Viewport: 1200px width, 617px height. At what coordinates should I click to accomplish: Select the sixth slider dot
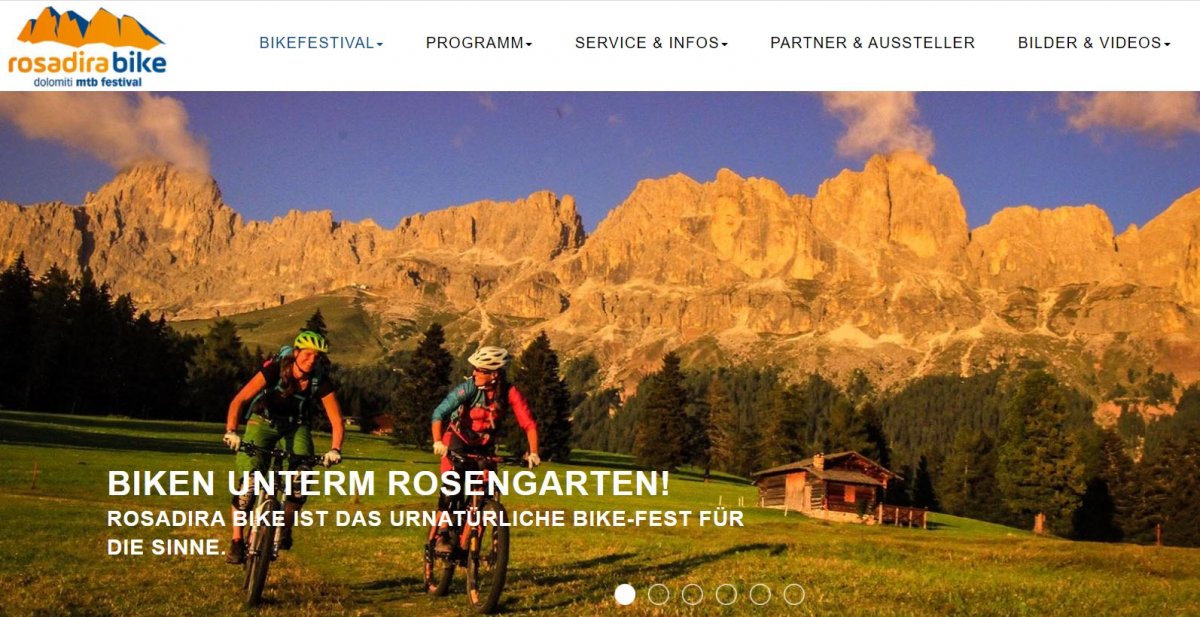coord(794,594)
